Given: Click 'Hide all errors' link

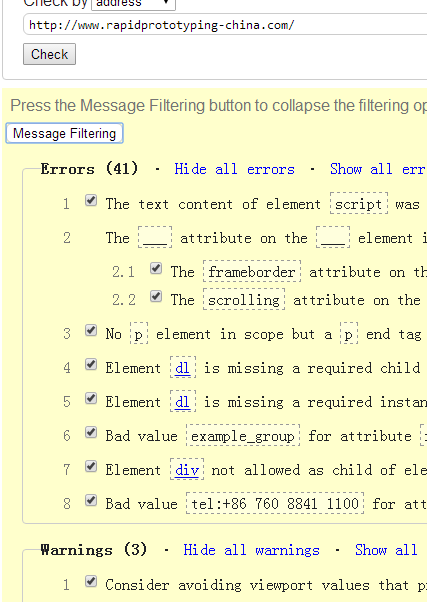Looking at the screenshot, I should pyautogui.click(x=235, y=169).
